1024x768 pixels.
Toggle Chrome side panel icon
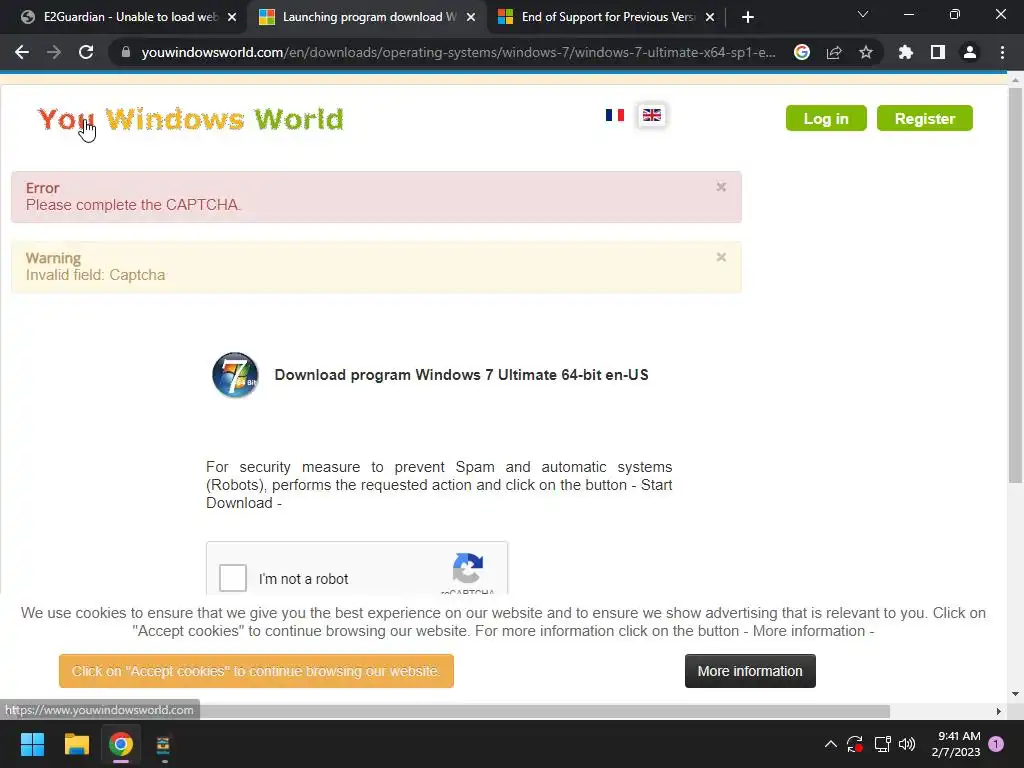point(938,52)
